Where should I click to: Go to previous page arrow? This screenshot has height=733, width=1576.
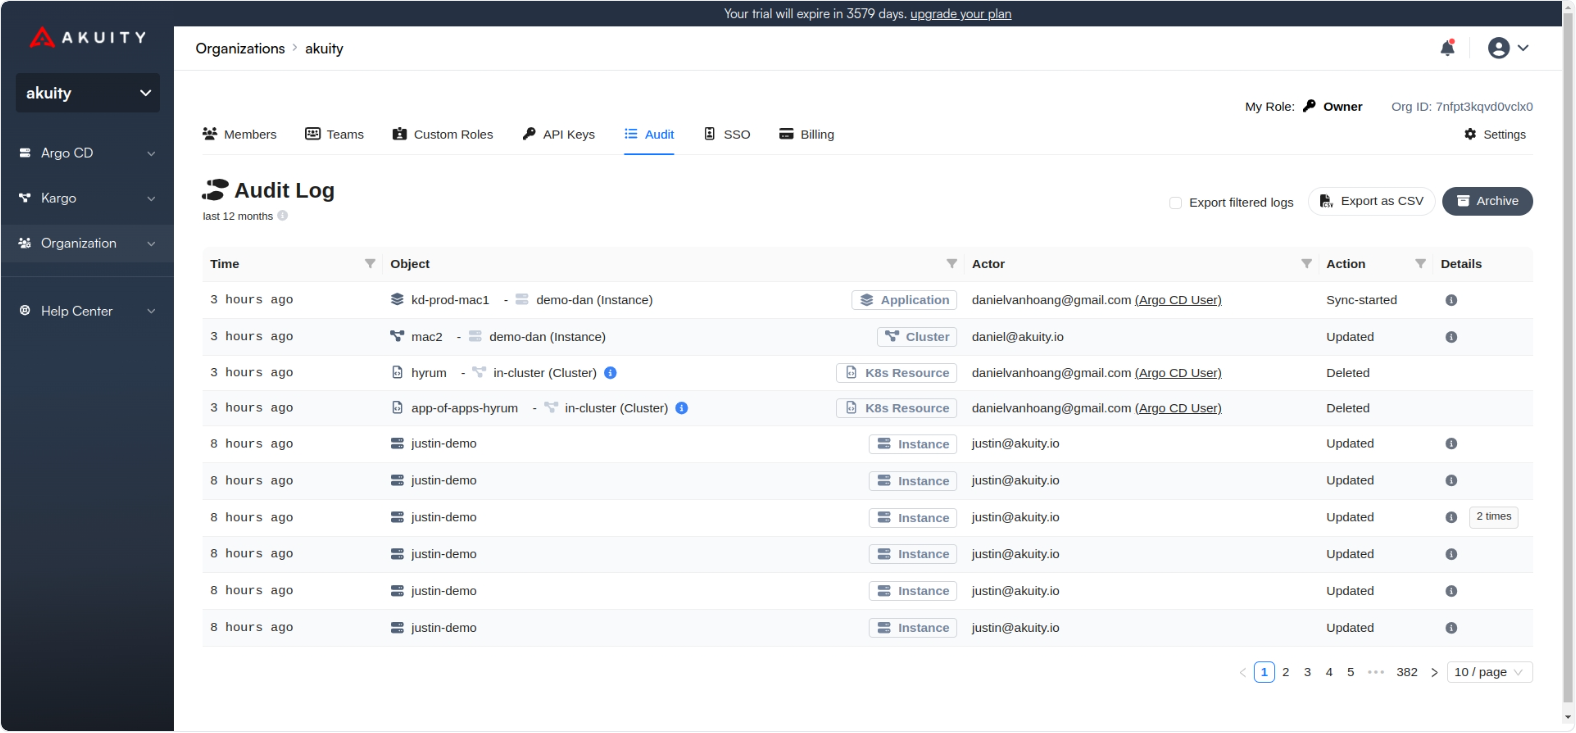pos(1243,672)
